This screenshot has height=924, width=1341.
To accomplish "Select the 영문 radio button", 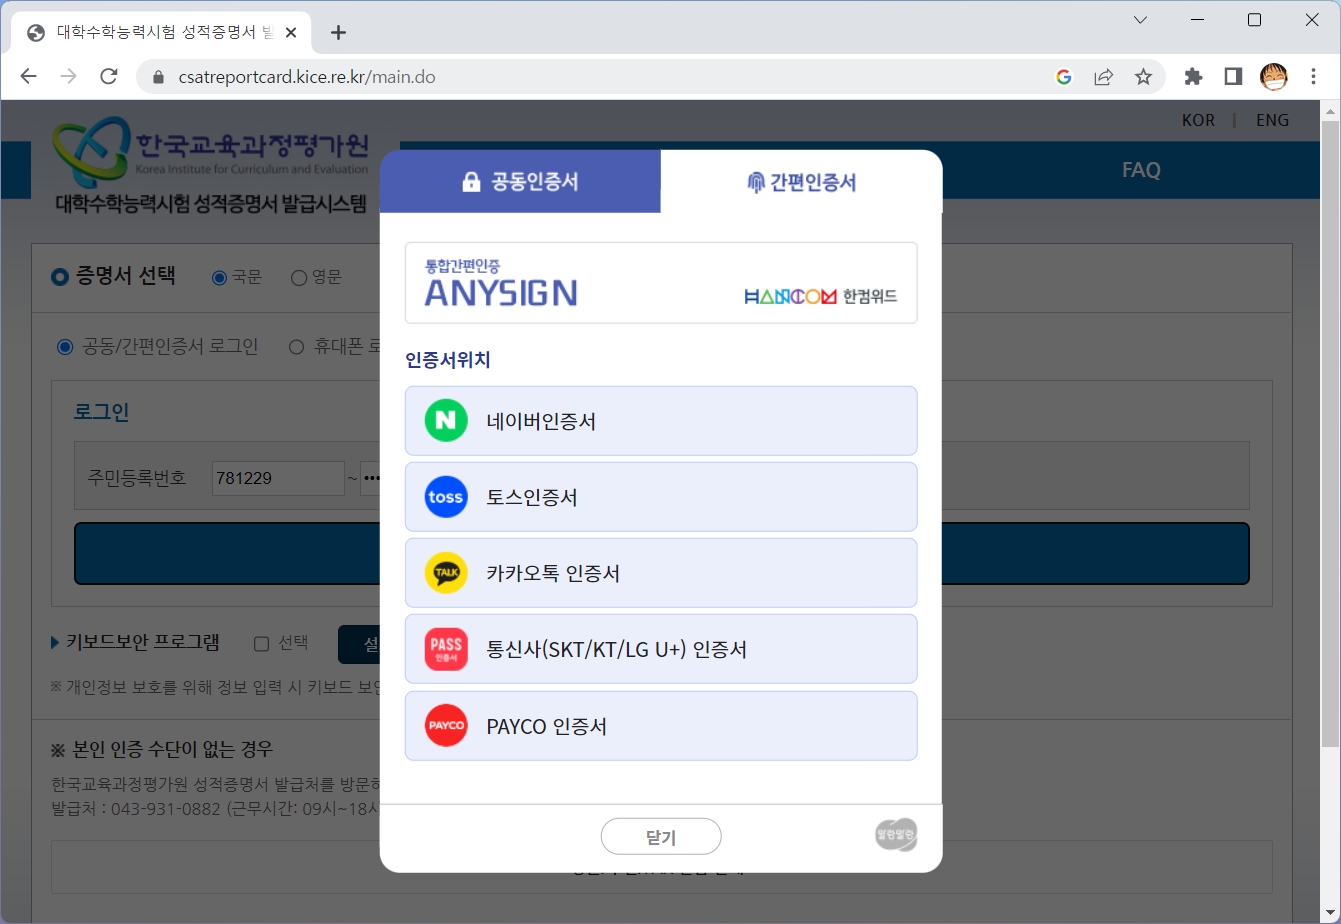I will pos(298,278).
